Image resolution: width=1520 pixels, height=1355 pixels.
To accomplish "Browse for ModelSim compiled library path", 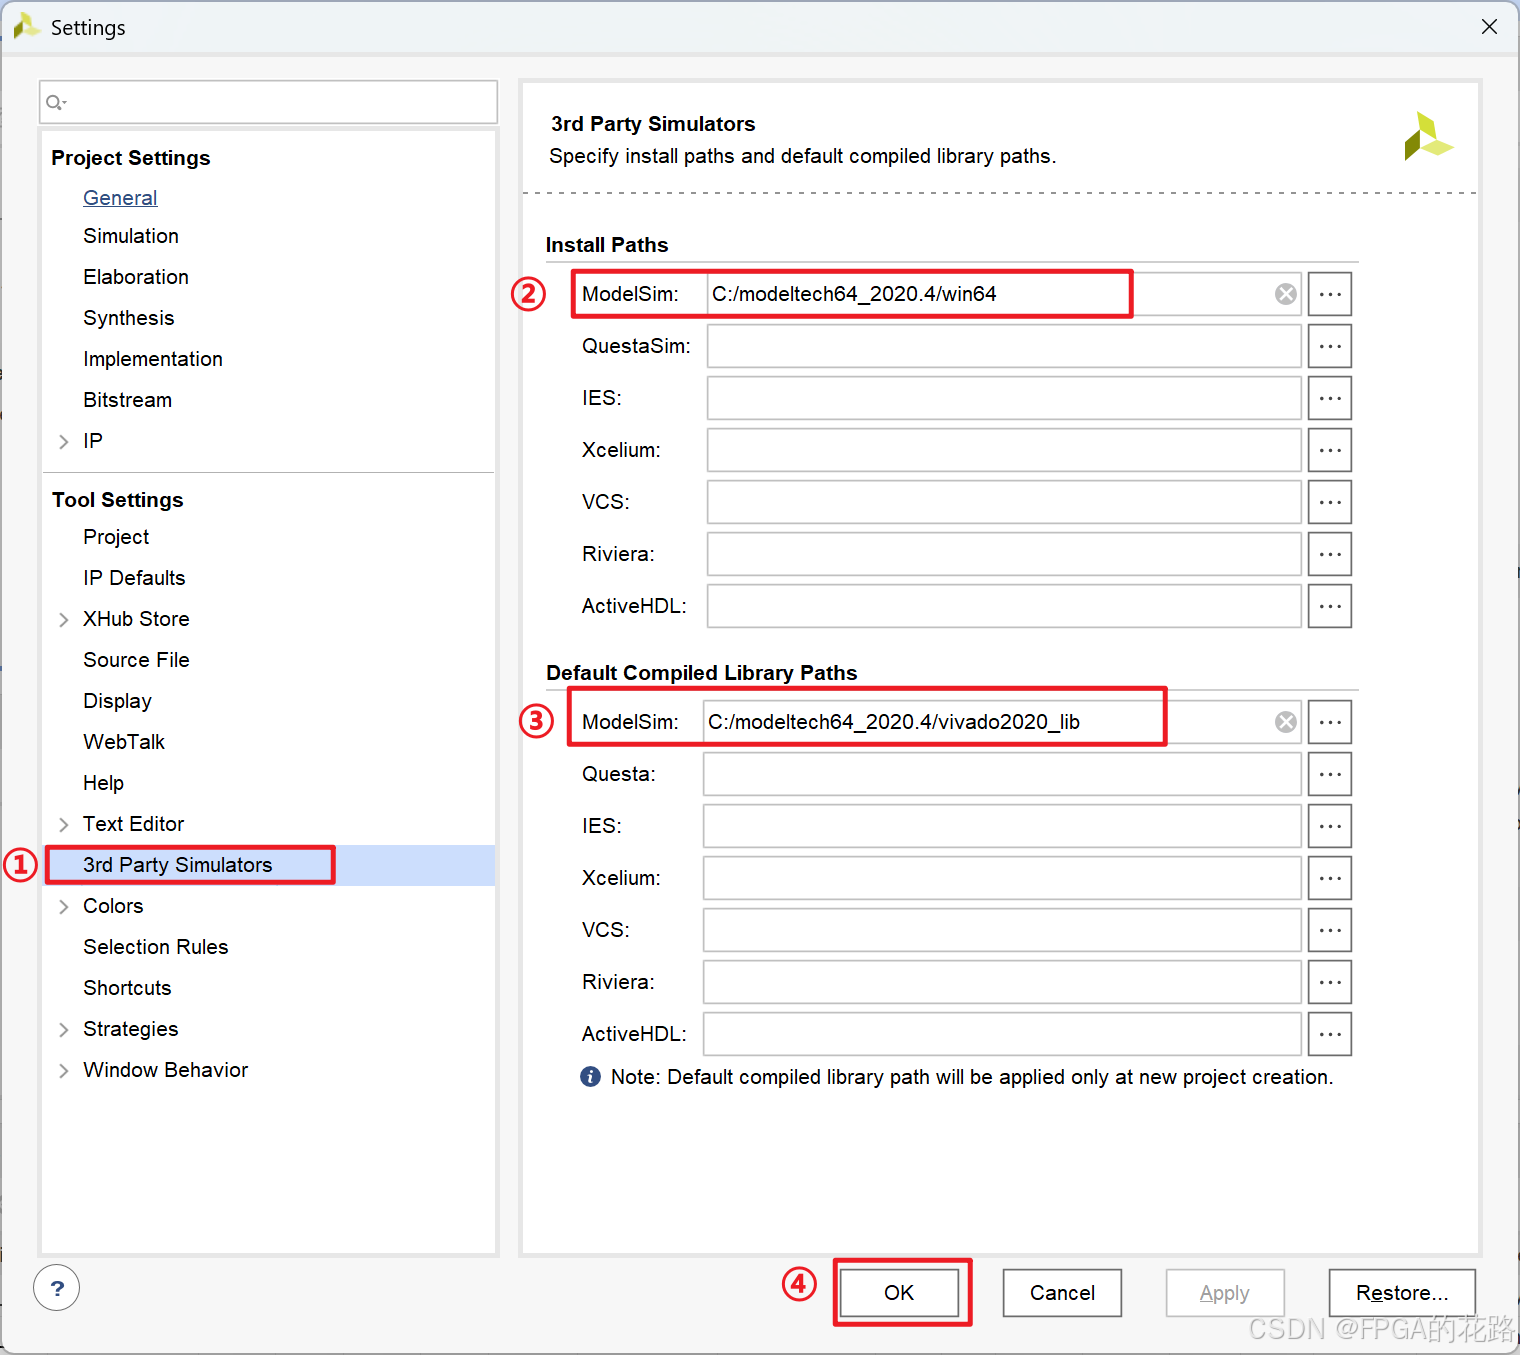I will 1330,722.
